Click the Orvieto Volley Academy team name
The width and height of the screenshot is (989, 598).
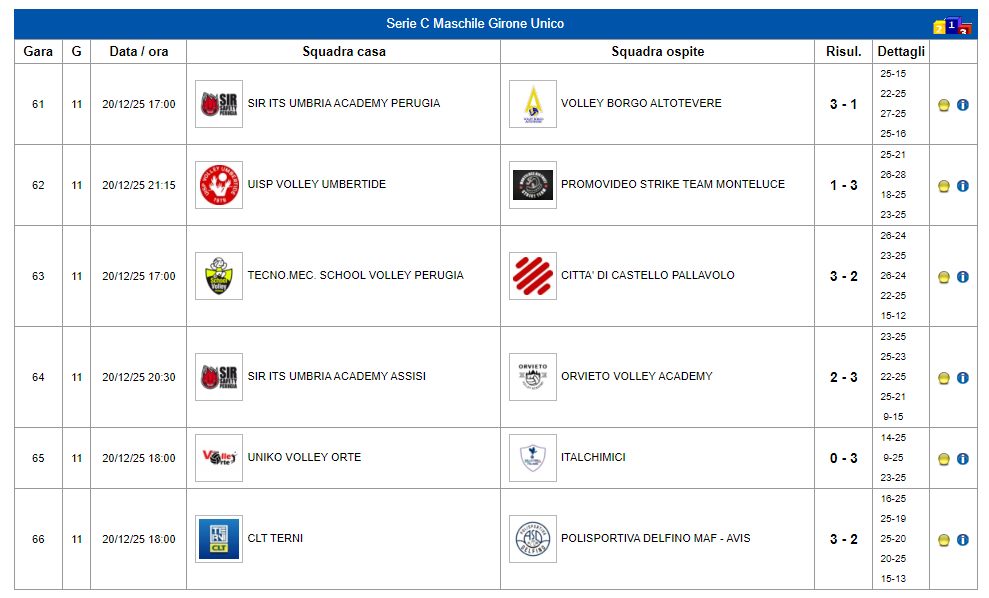click(x=636, y=376)
